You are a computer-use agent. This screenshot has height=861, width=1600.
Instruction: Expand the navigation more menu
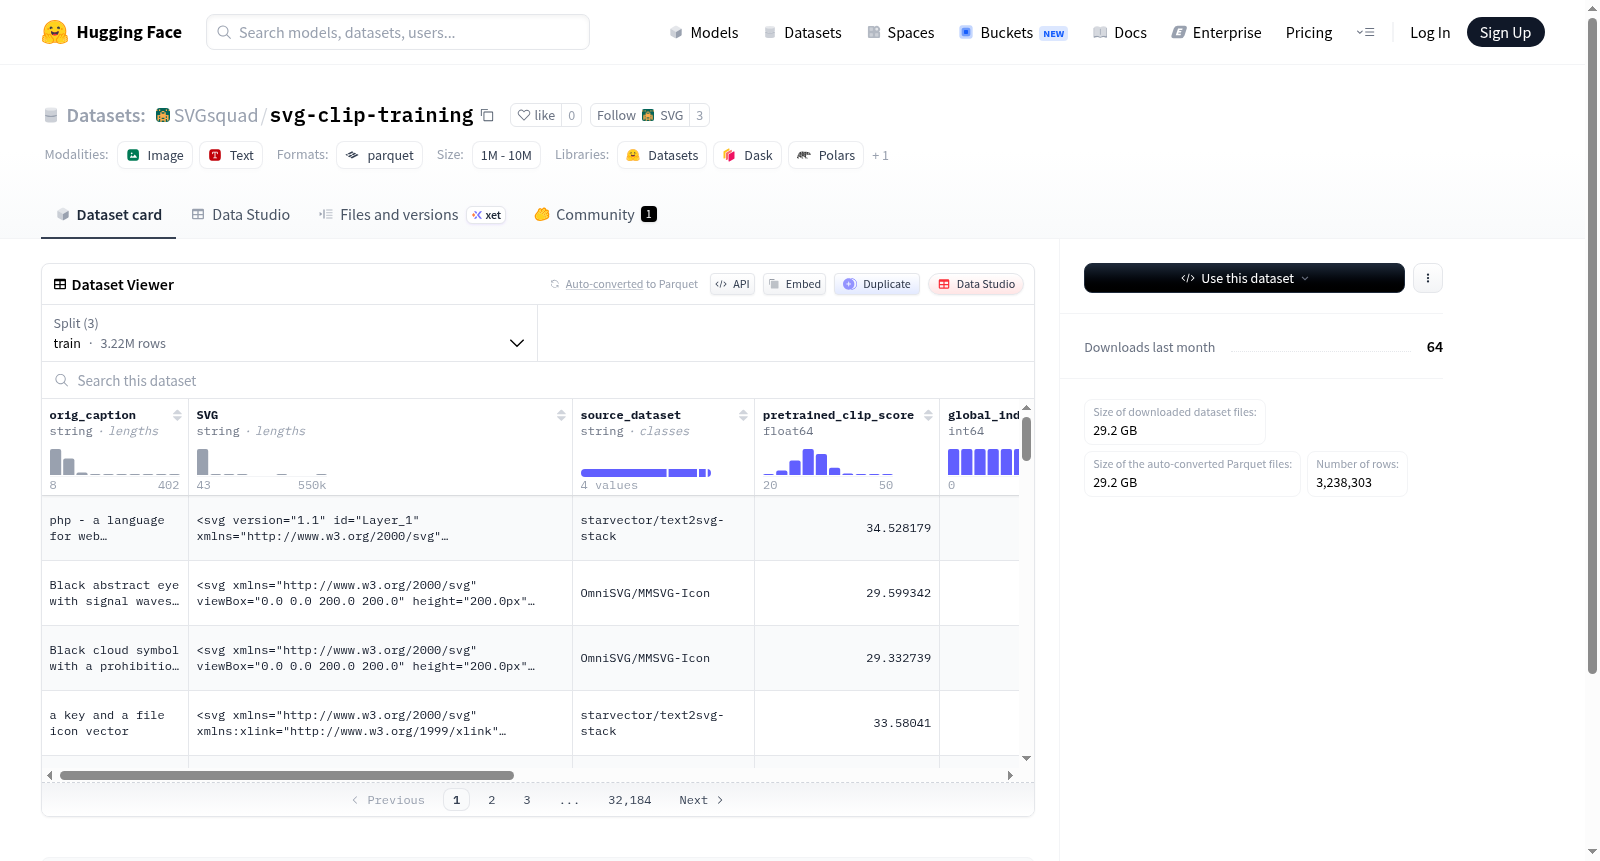(x=1365, y=32)
